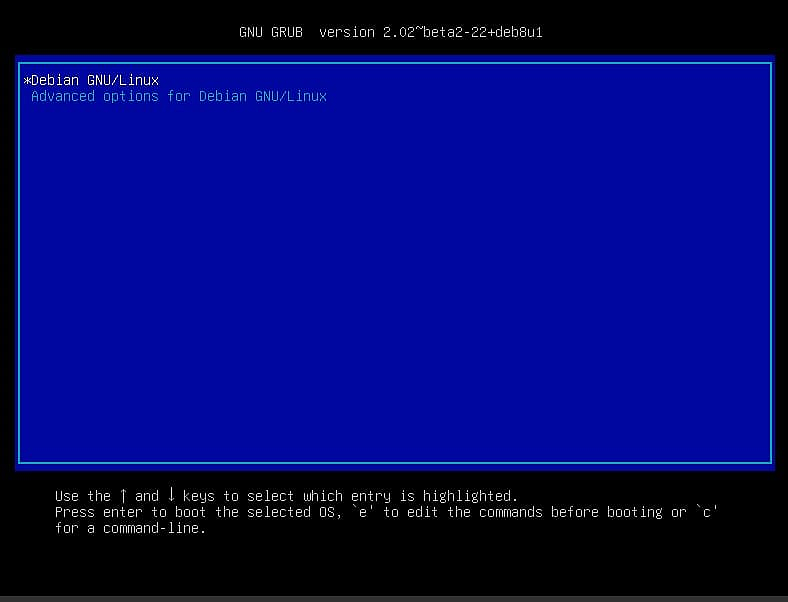The width and height of the screenshot is (788, 602).
Task: Click "edit the commands before booting" text
Action: coord(534,512)
